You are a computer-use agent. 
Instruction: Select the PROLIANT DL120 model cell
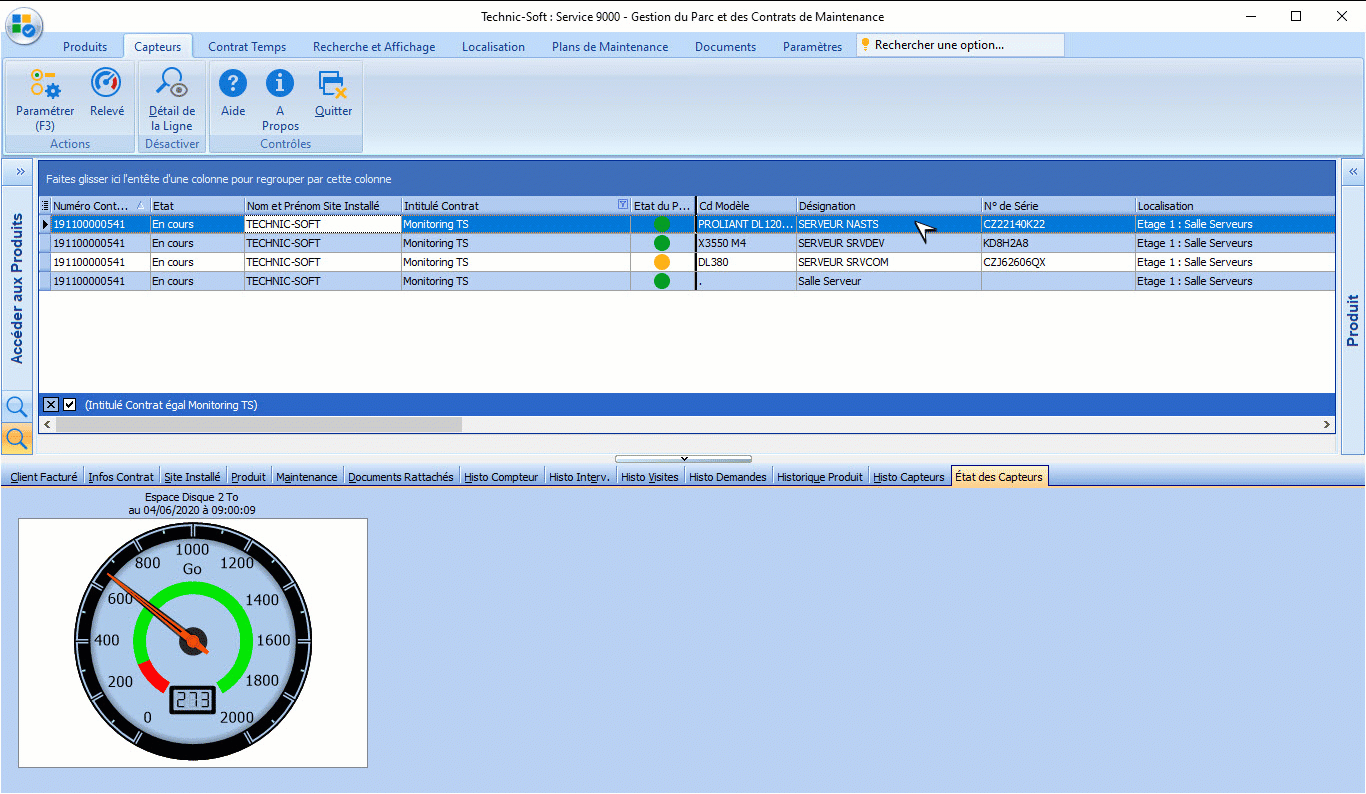[x=746, y=224]
